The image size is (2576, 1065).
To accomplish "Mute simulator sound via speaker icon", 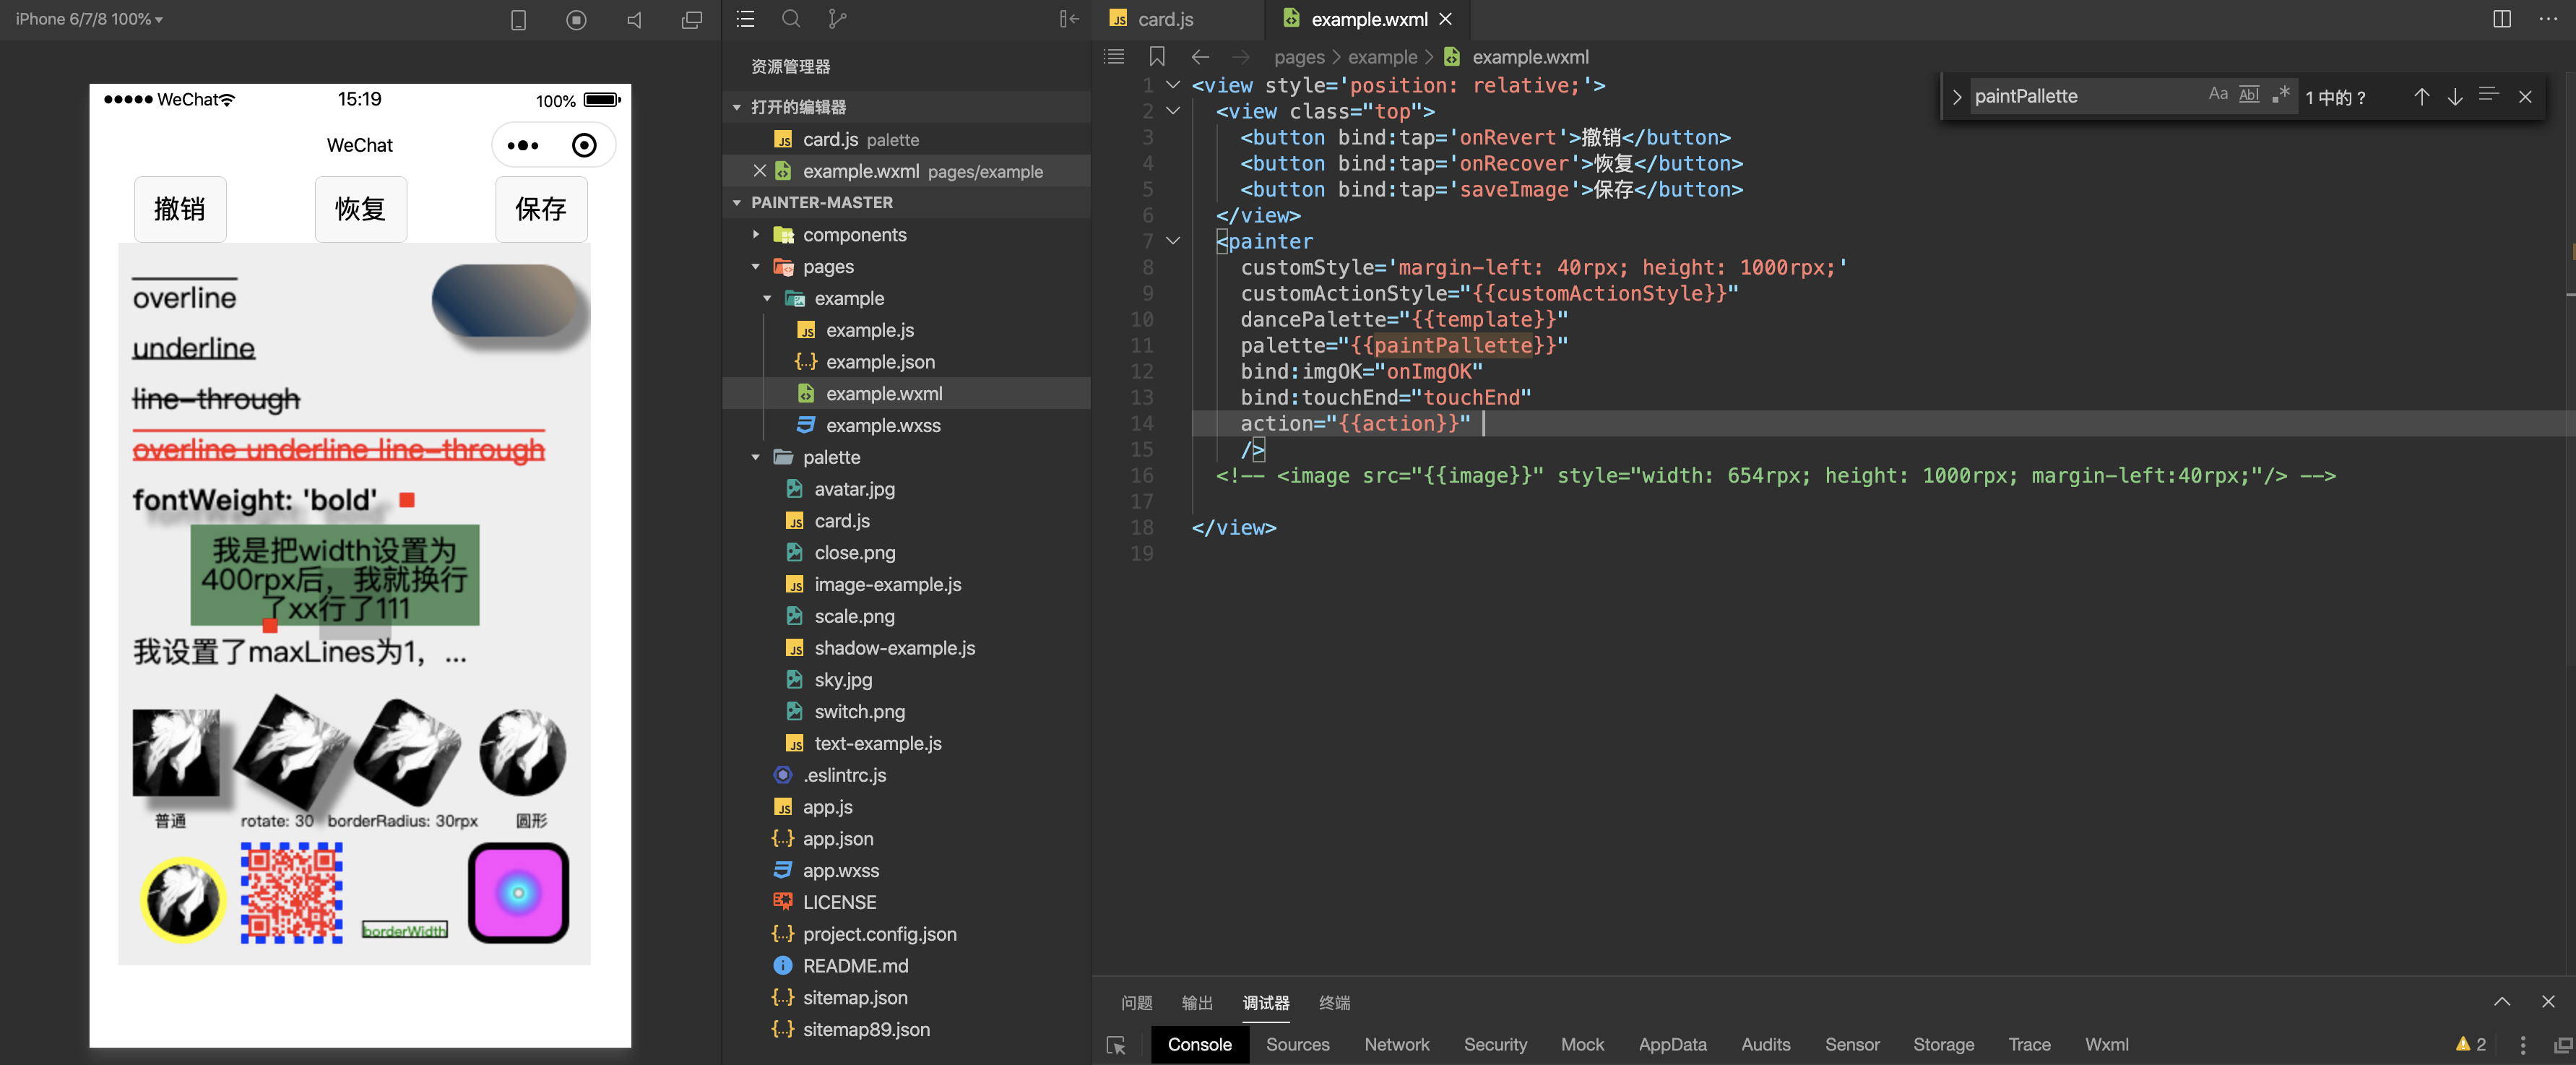I will [634, 20].
